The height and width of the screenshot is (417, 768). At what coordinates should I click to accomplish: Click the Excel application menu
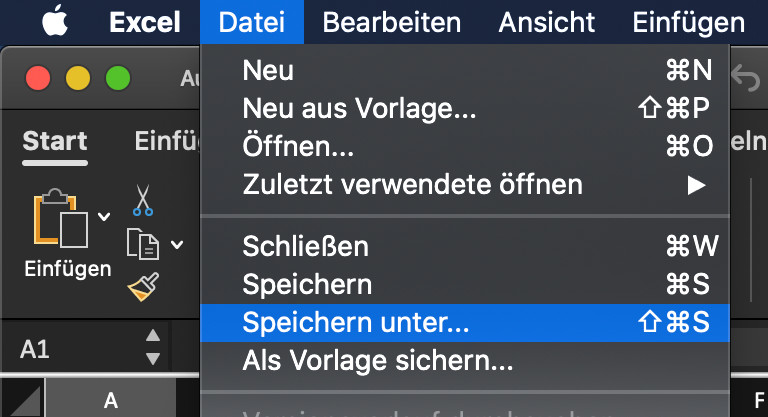[144, 22]
